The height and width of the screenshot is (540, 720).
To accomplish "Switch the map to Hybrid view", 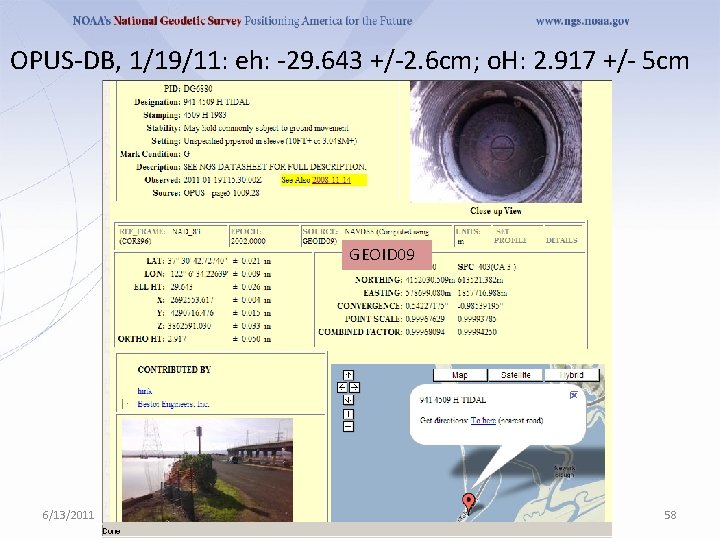I will pyautogui.click(x=572, y=375).
